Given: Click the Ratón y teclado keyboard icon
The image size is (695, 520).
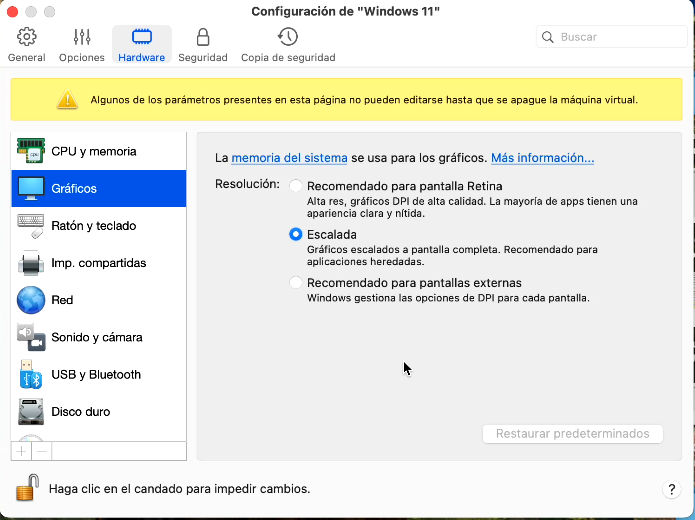Looking at the screenshot, I should (31, 226).
